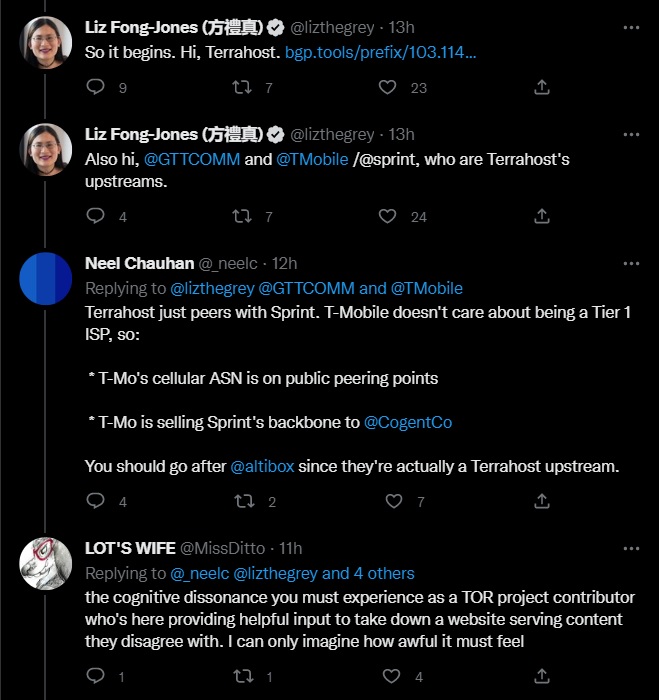The height and width of the screenshot is (700, 659).
Task: Open Neel Chauhan's blue profile avatar
Action: (45, 279)
